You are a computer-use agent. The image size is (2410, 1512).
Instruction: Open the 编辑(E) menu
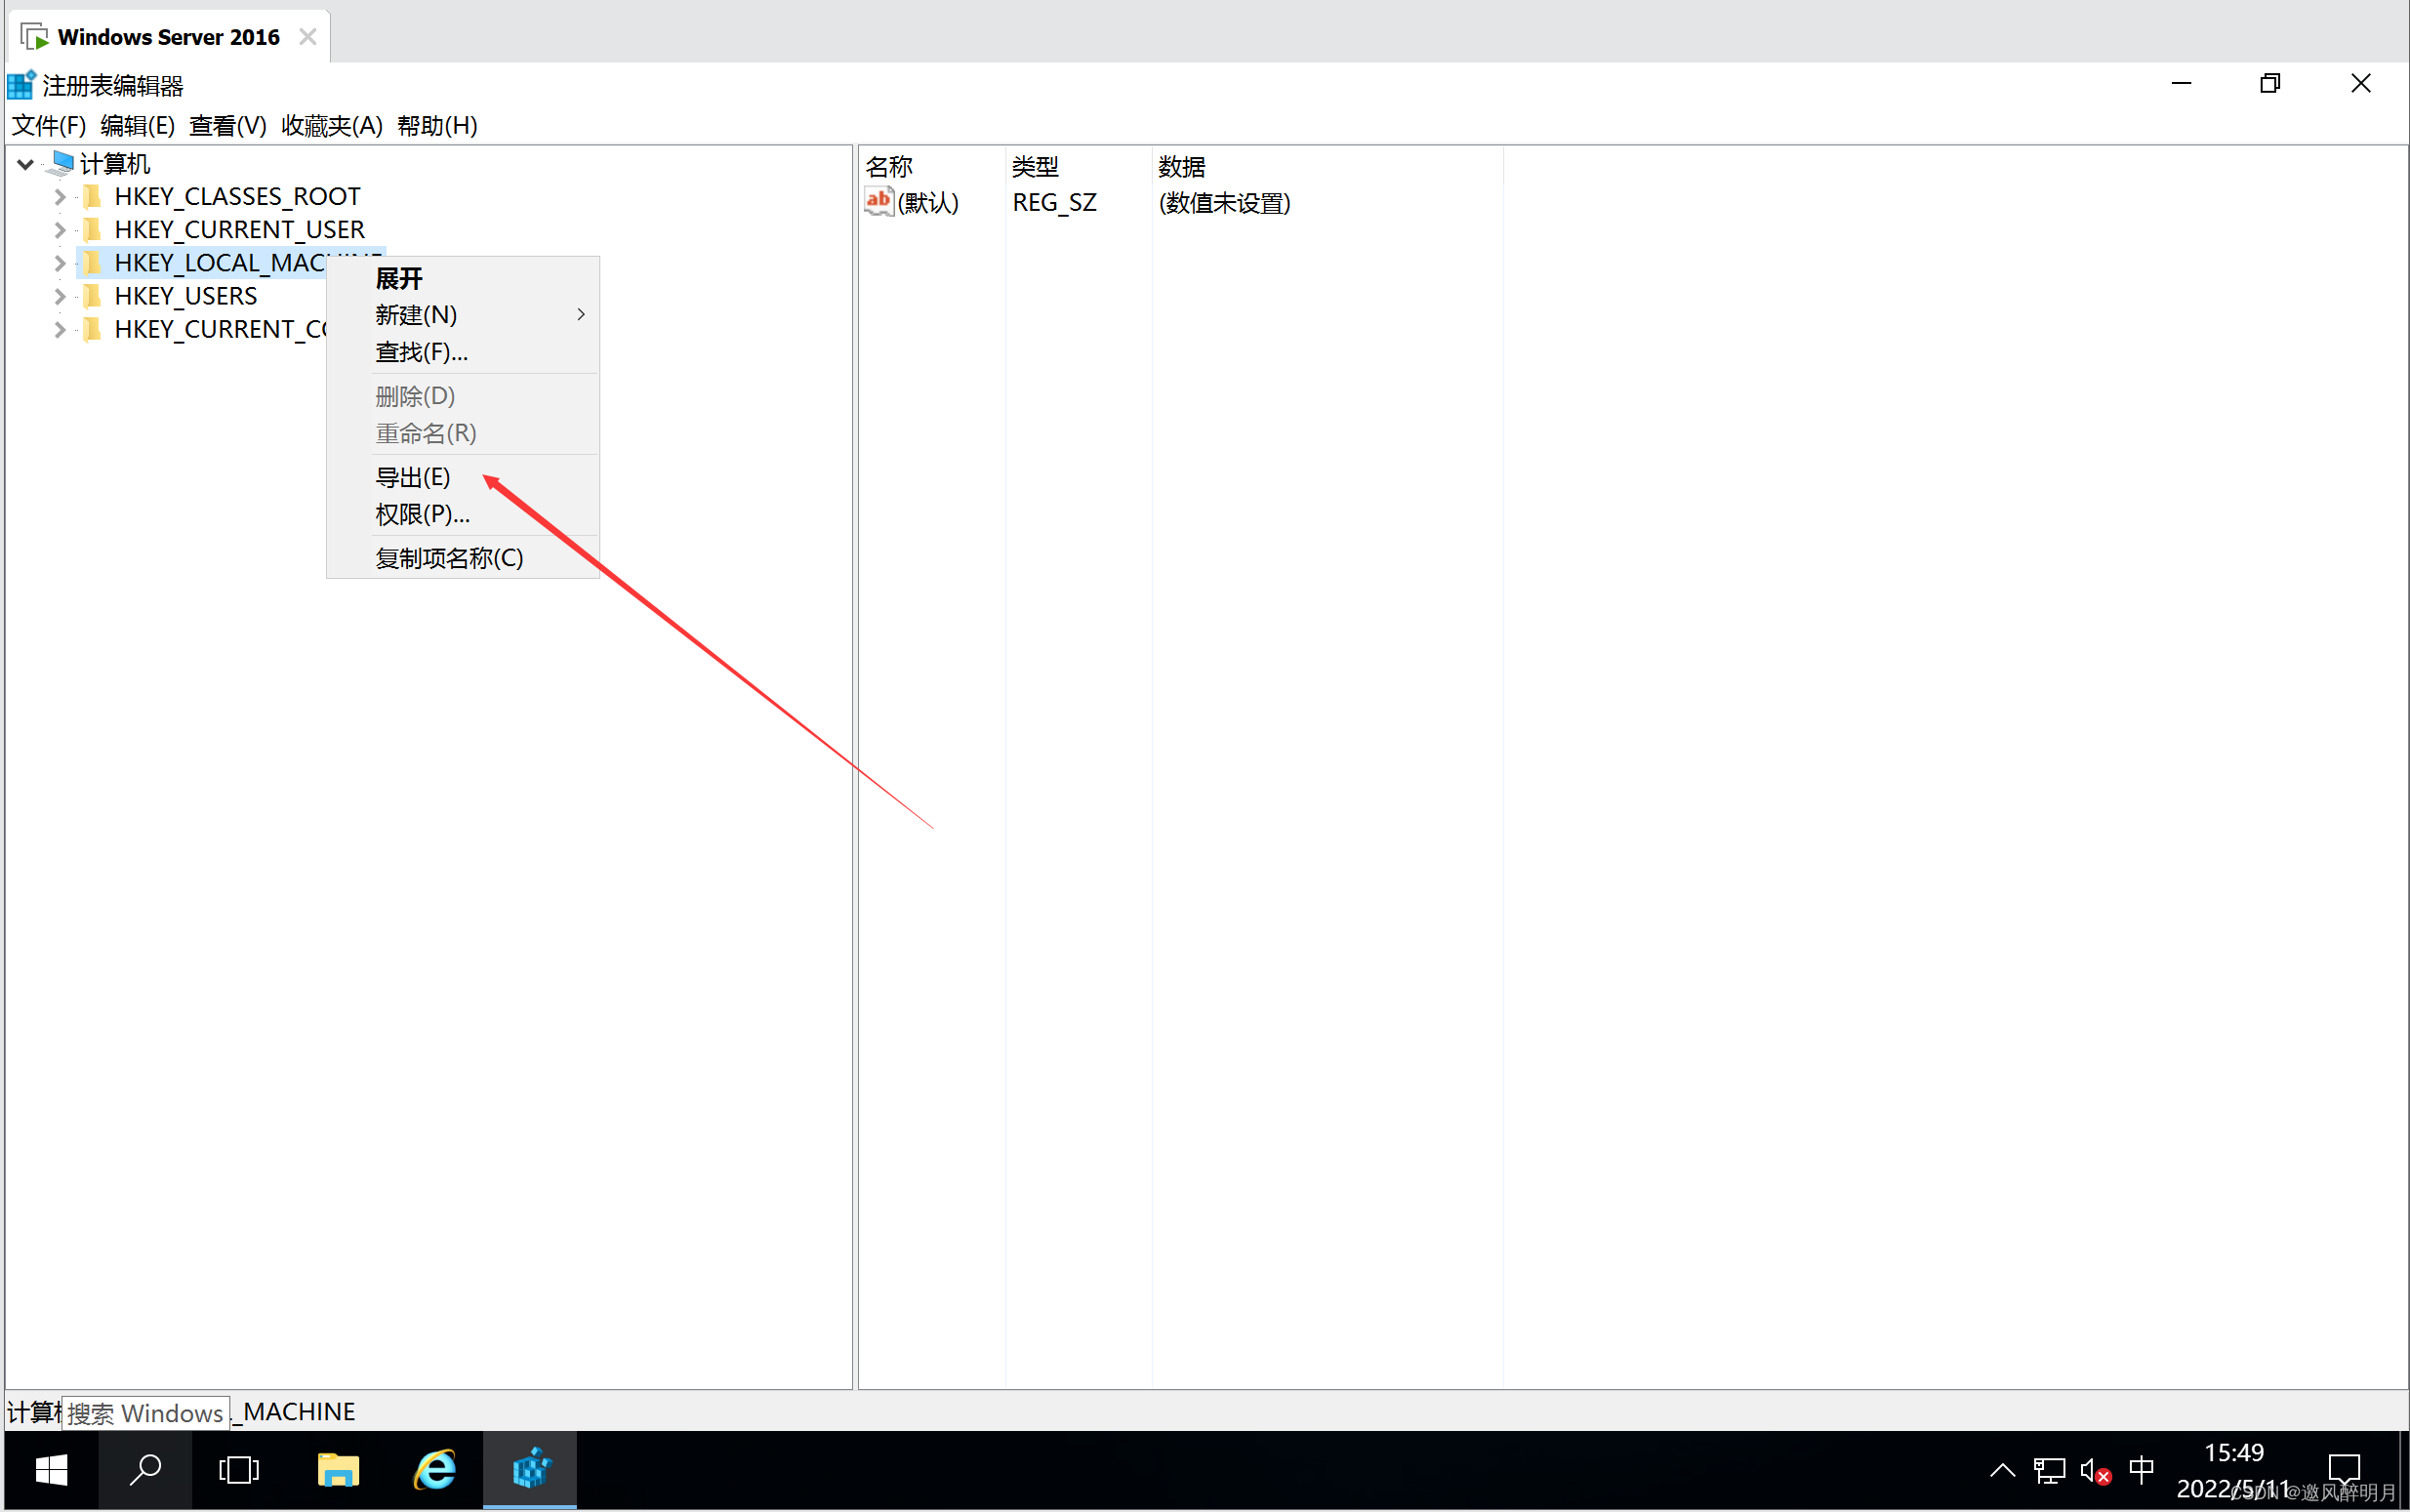click(x=138, y=126)
